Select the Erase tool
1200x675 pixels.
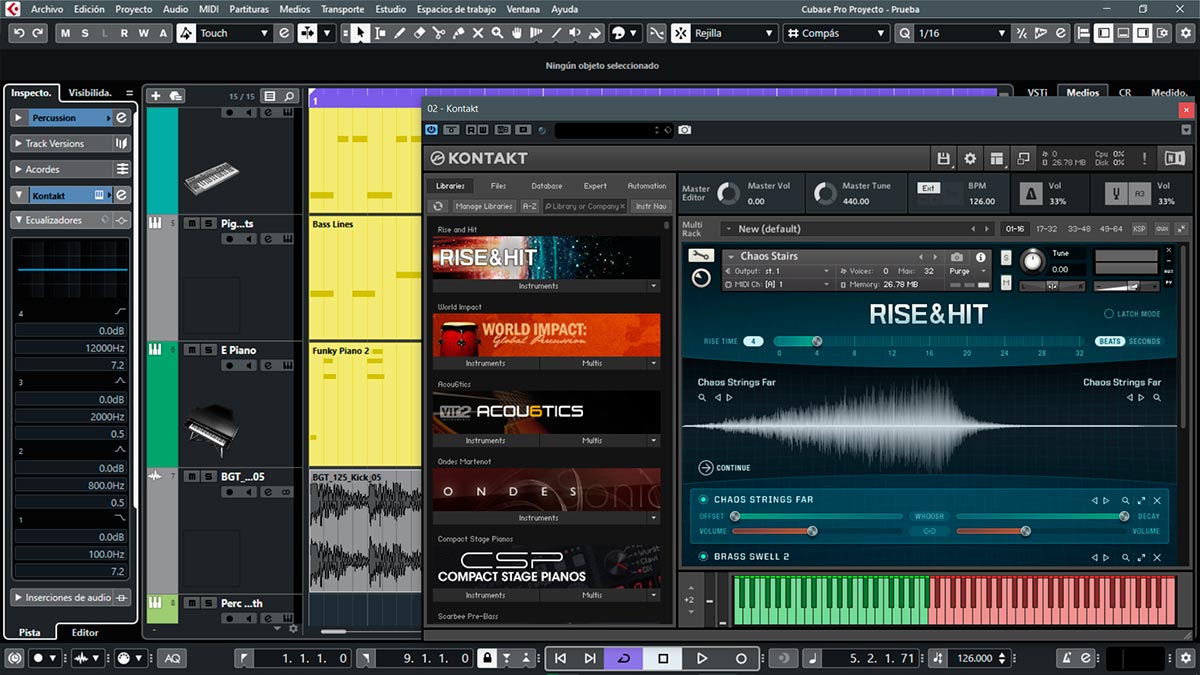419,33
